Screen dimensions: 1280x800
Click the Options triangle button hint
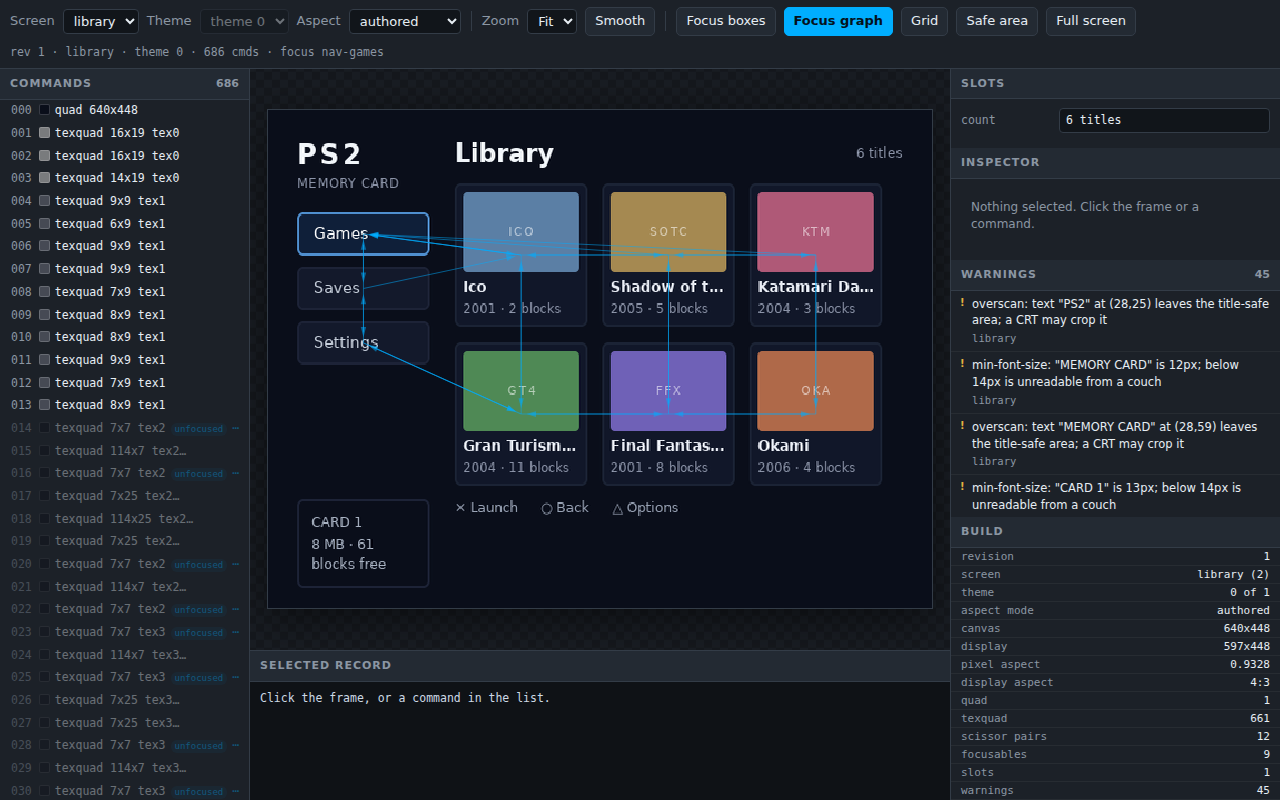click(x=645, y=508)
